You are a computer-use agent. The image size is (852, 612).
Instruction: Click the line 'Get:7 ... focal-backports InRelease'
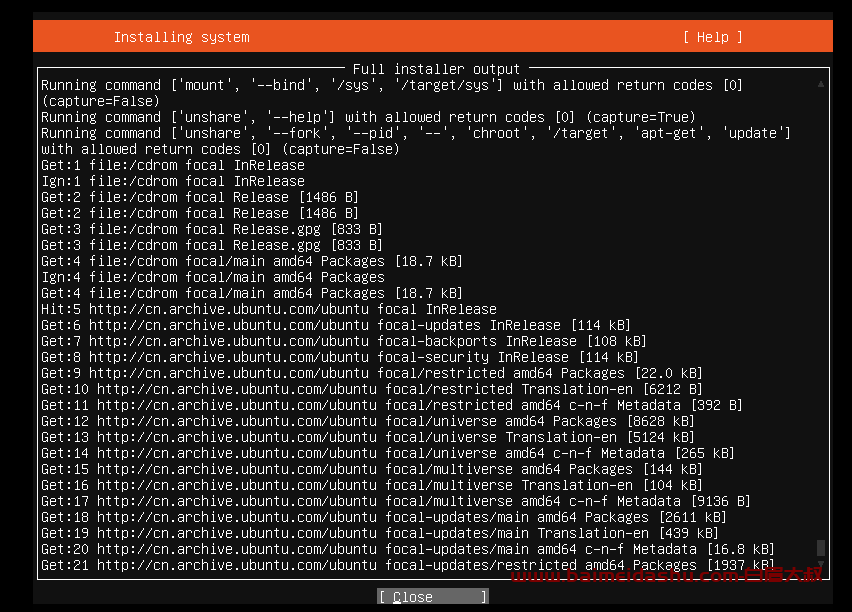344,341
